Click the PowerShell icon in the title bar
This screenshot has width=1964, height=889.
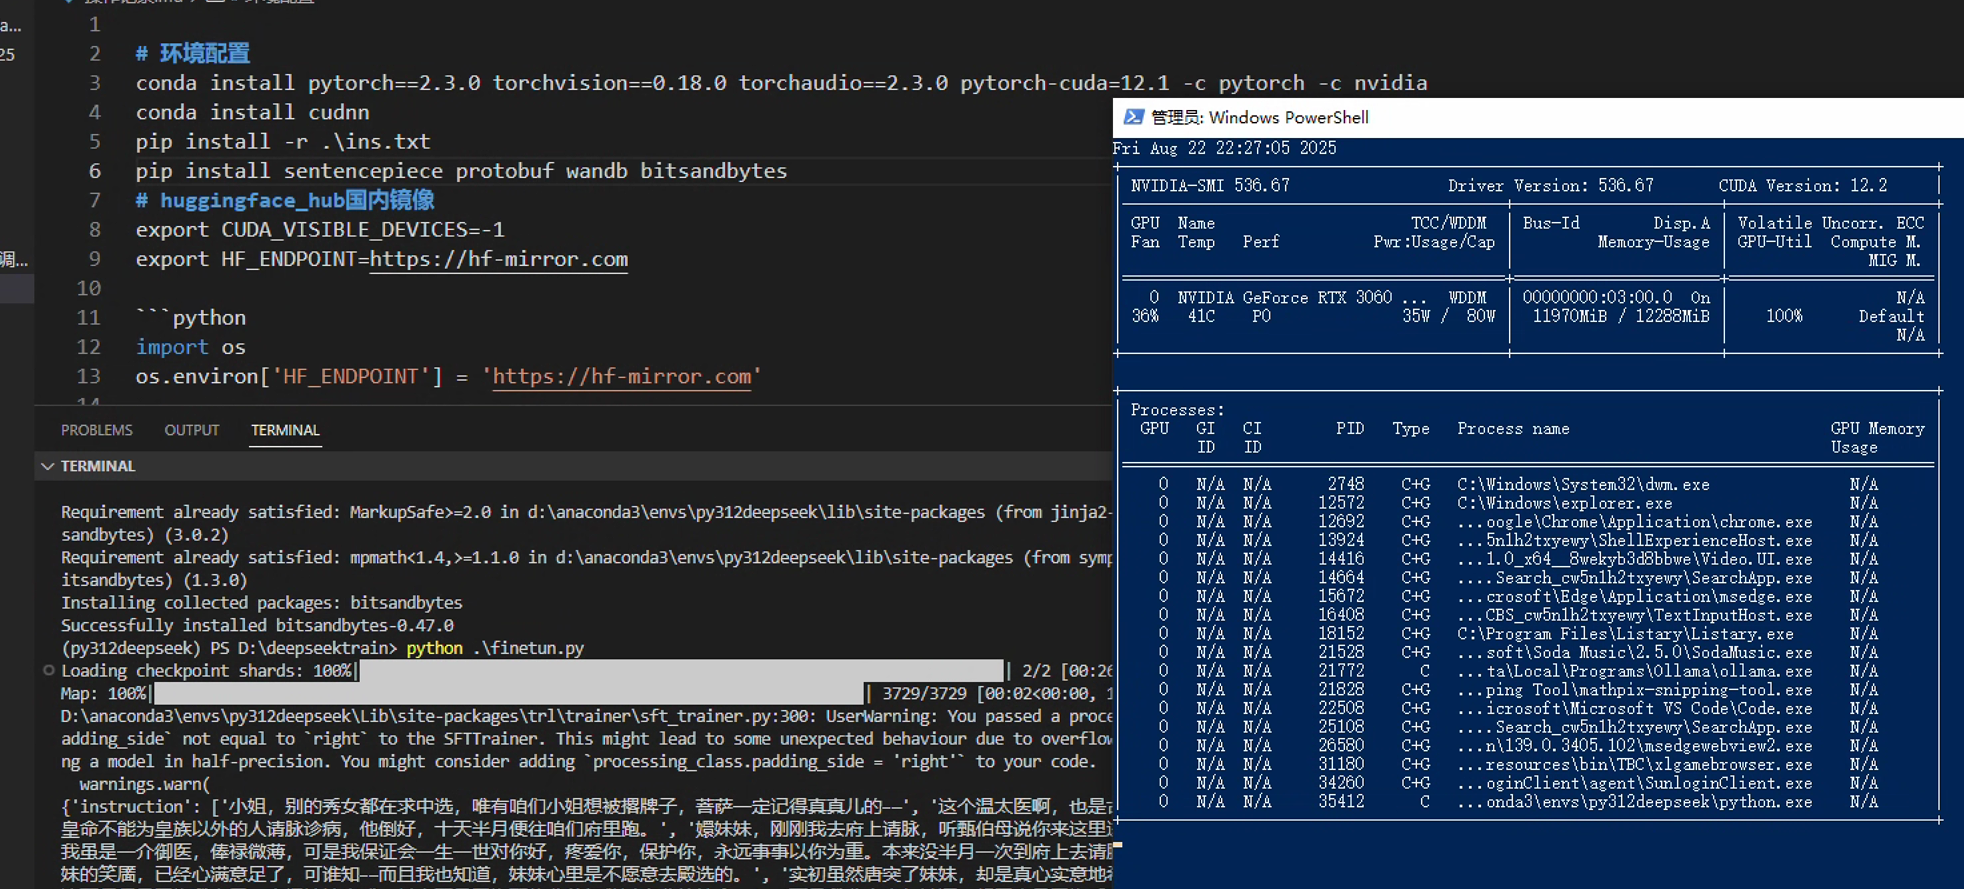click(1133, 117)
